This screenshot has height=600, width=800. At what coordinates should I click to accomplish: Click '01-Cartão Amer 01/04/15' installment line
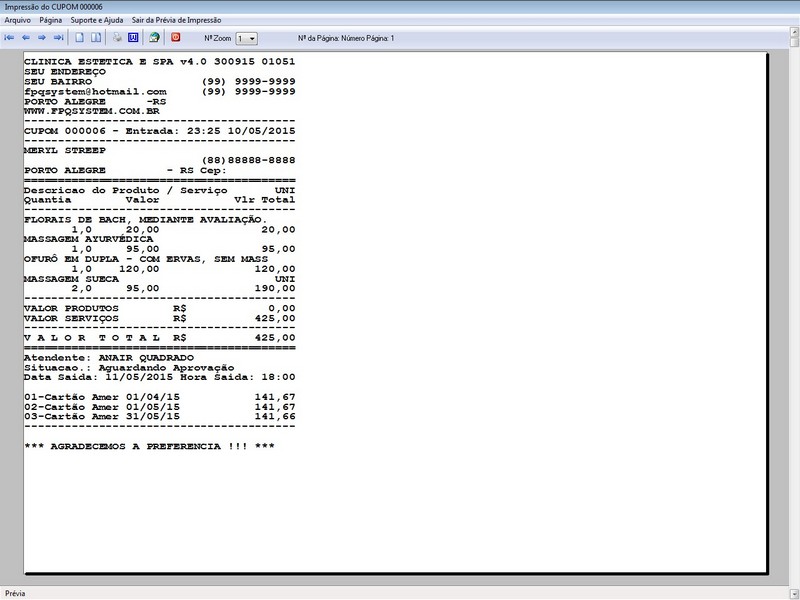[160, 397]
